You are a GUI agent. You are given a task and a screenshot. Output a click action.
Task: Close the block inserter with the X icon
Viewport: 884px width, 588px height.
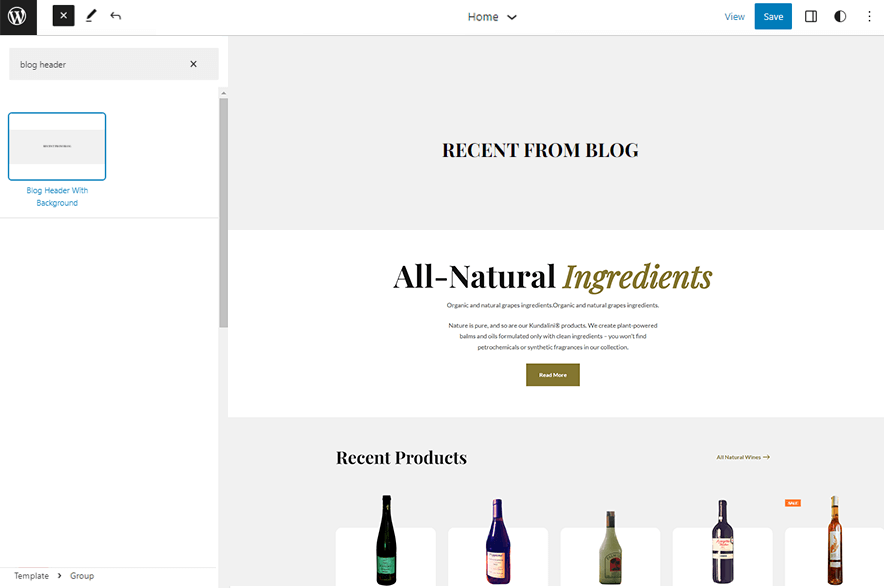click(63, 15)
